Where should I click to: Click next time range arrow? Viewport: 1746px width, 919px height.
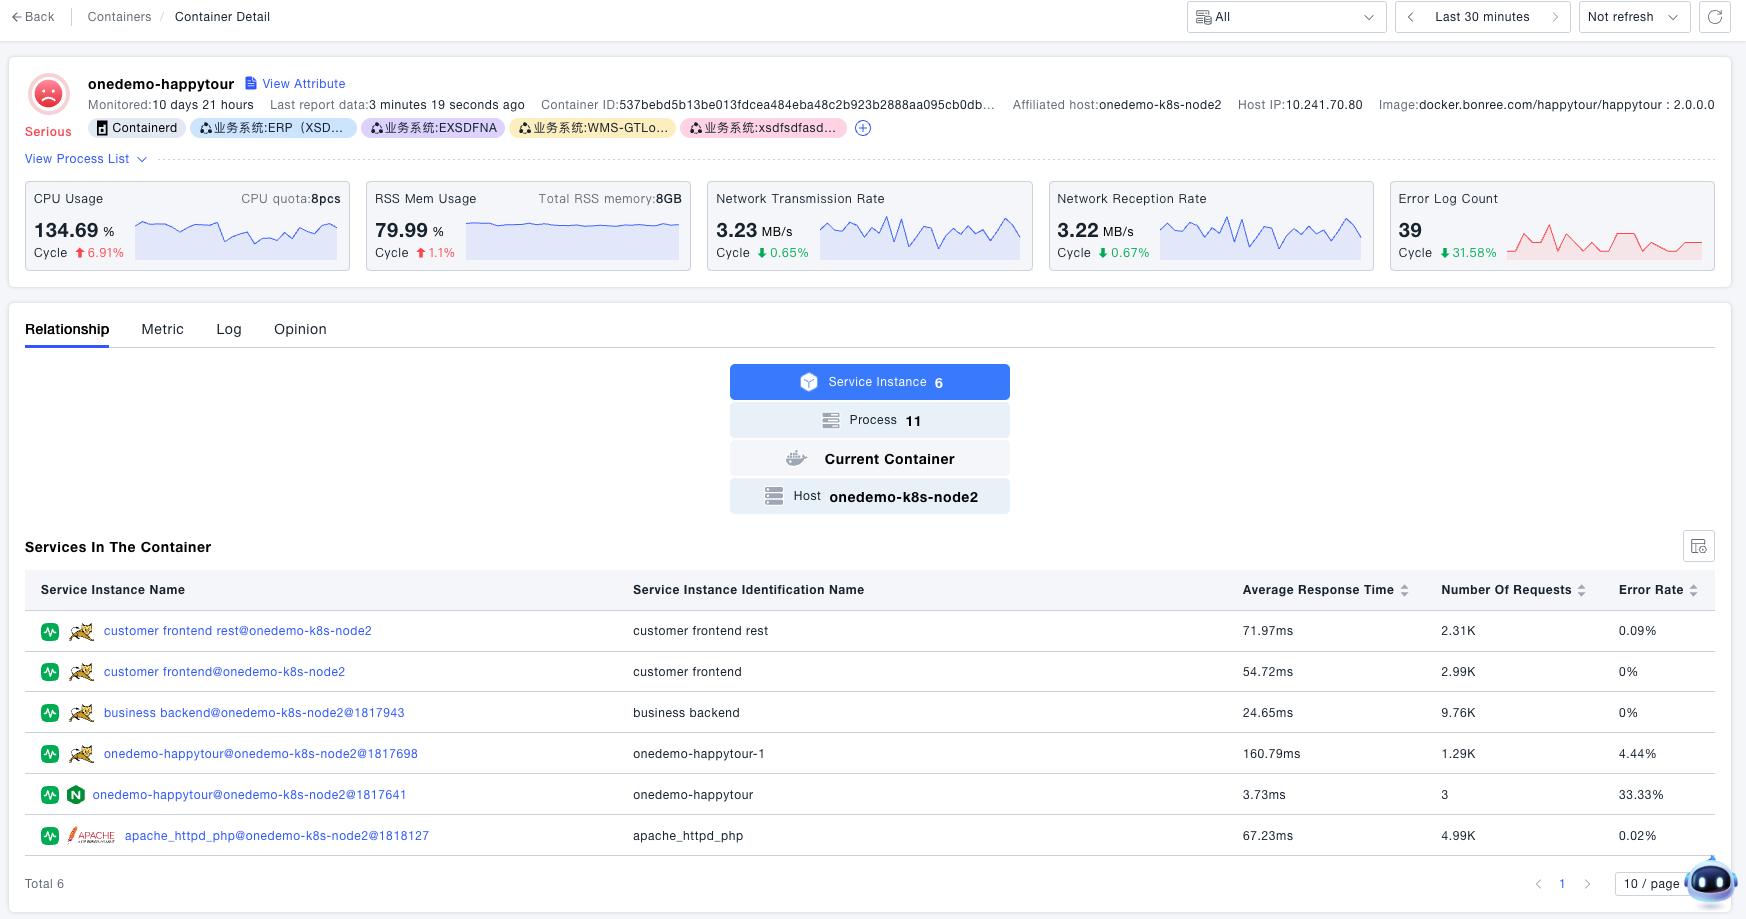pos(1555,17)
